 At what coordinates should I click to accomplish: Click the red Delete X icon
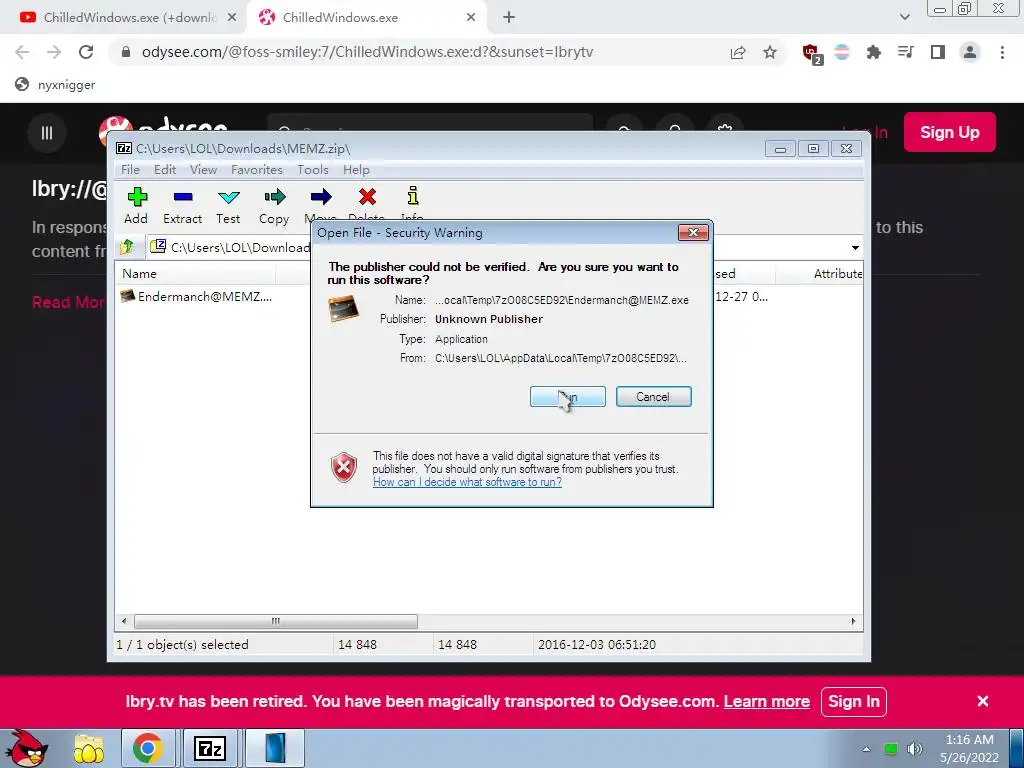[367, 197]
